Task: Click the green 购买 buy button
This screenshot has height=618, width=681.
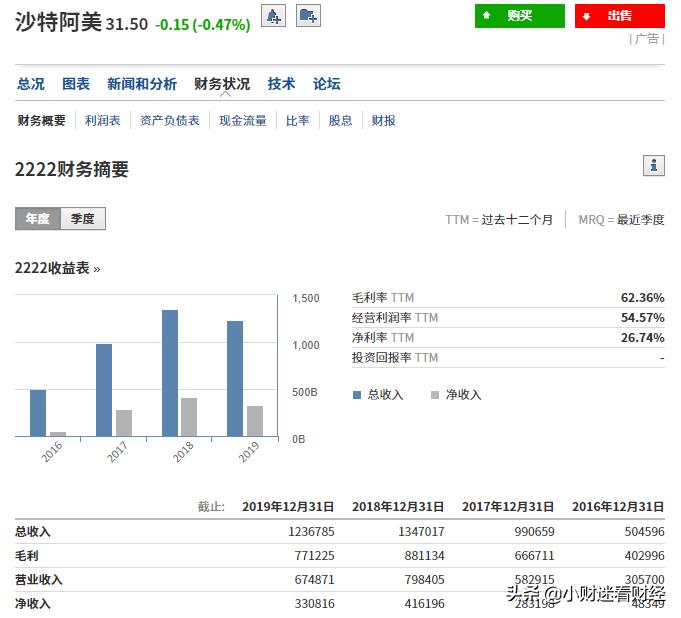Action: tap(519, 16)
